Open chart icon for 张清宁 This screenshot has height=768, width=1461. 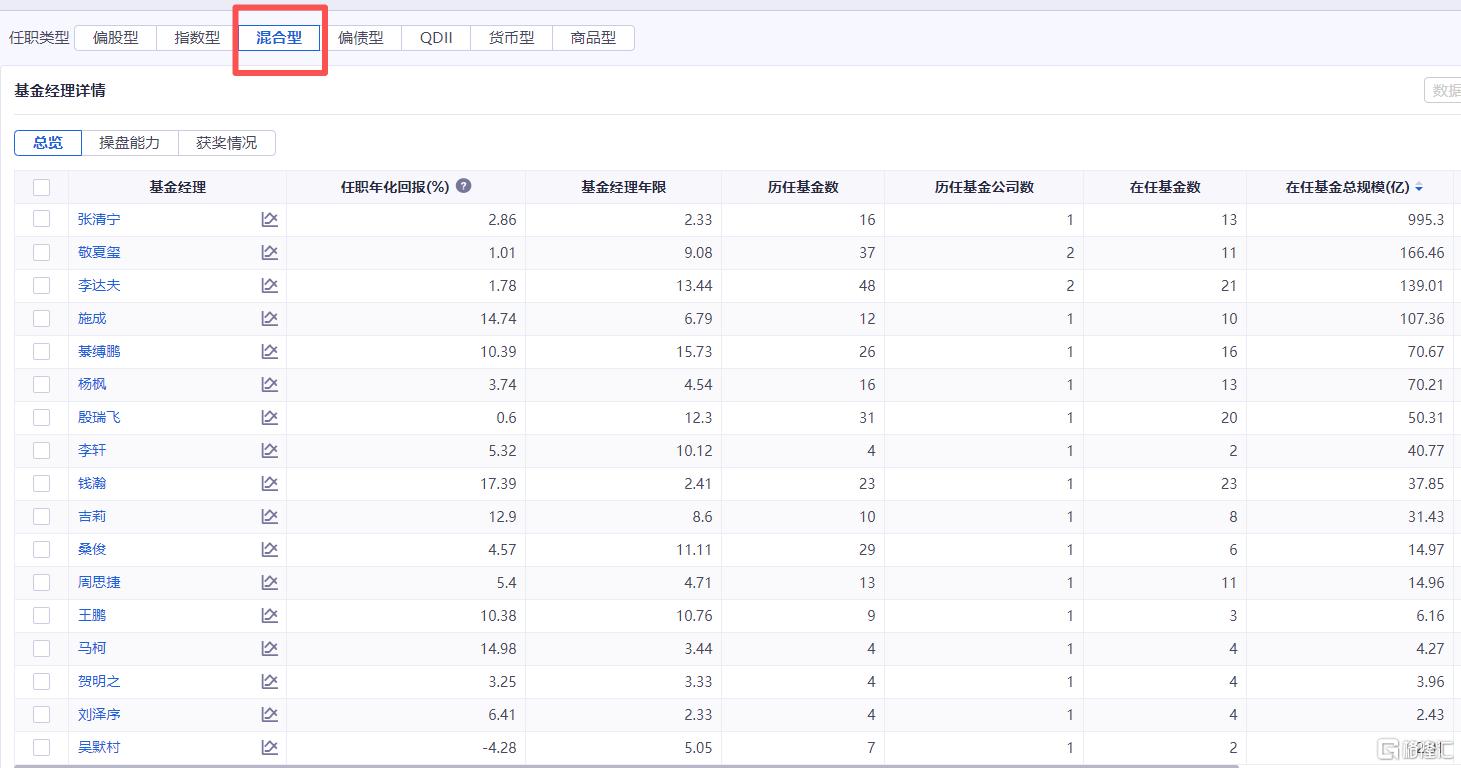point(269,219)
